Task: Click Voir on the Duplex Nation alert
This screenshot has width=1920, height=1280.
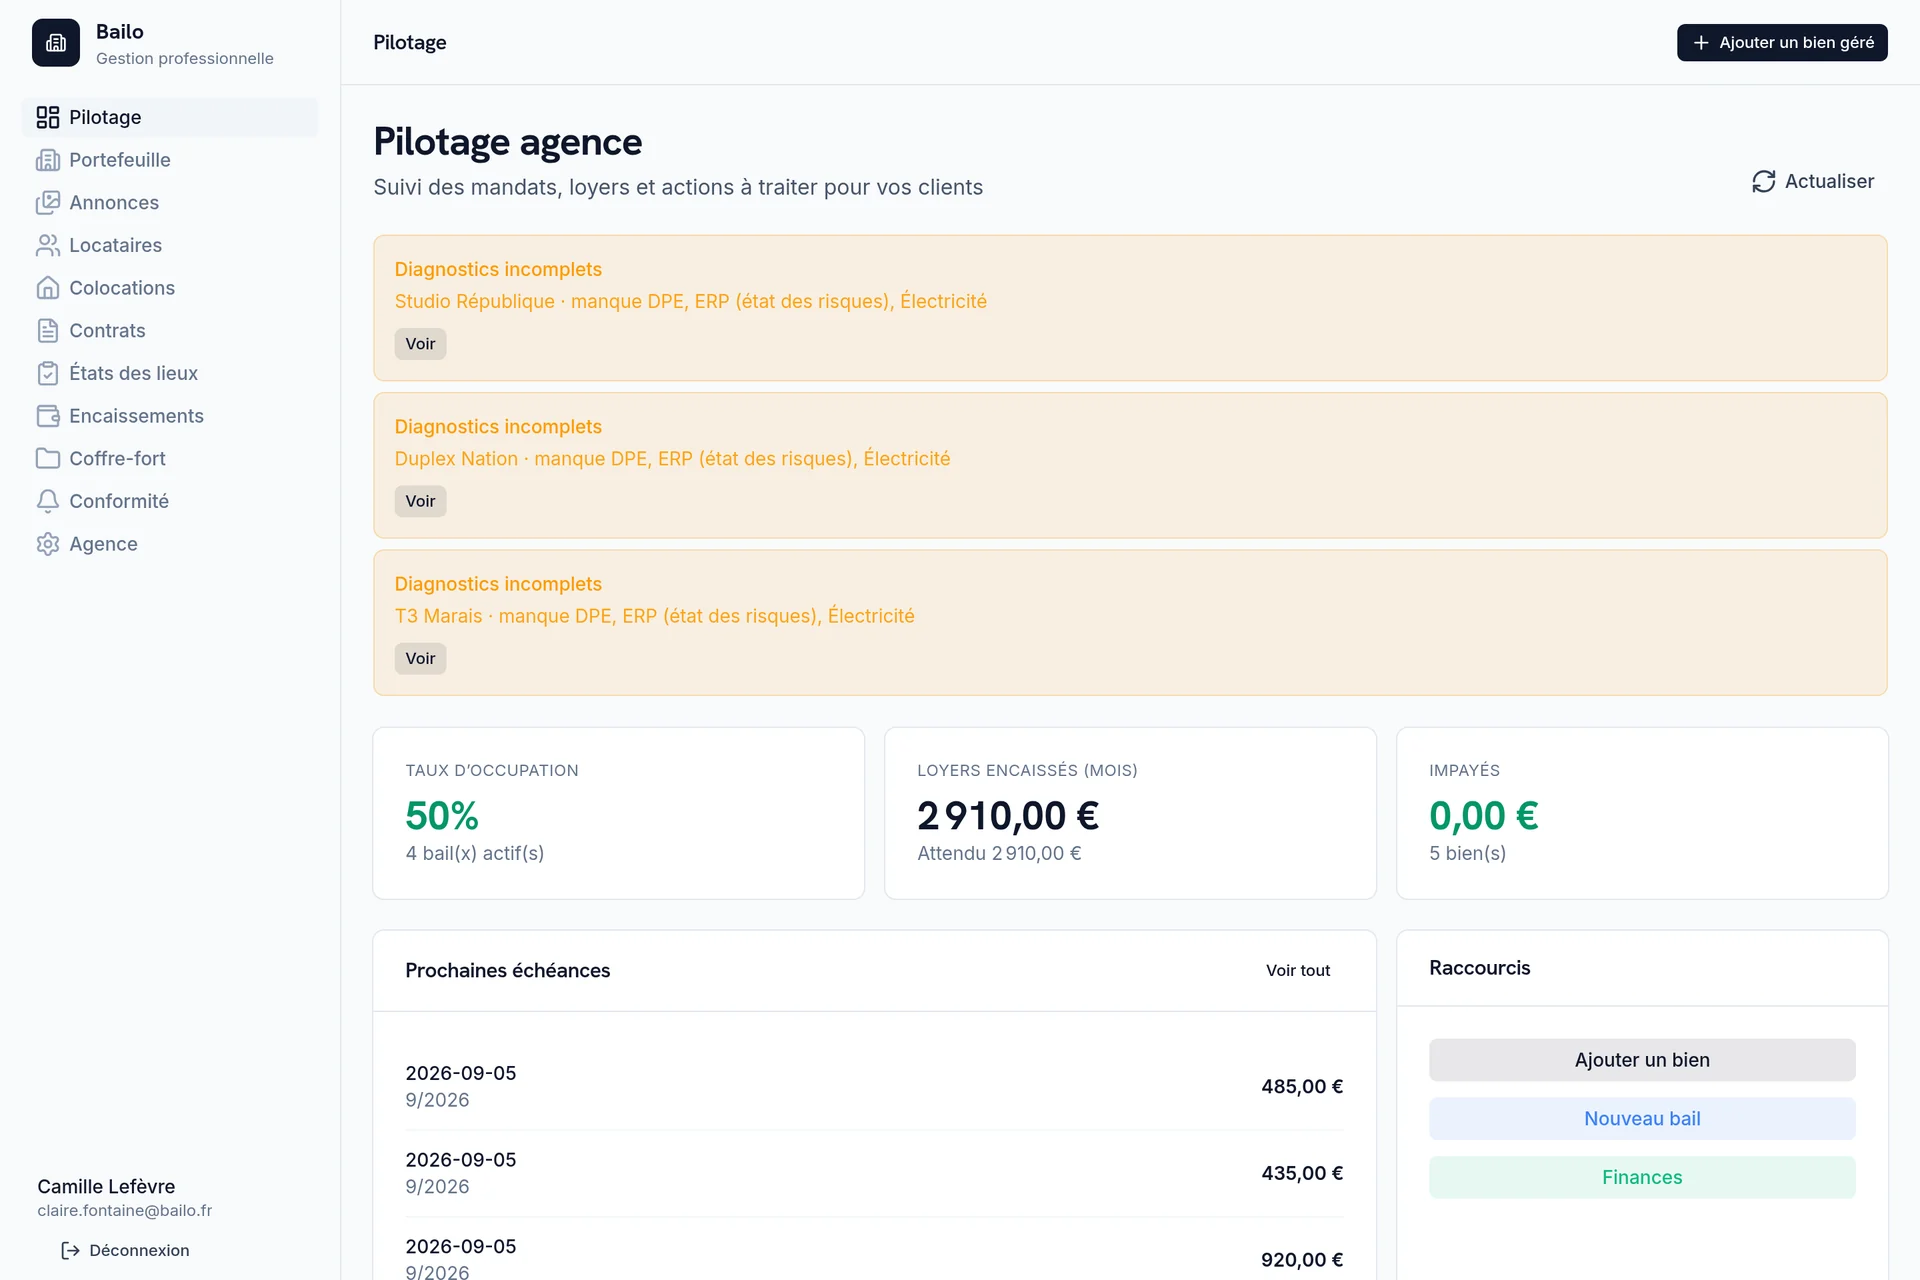Action: point(420,501)
